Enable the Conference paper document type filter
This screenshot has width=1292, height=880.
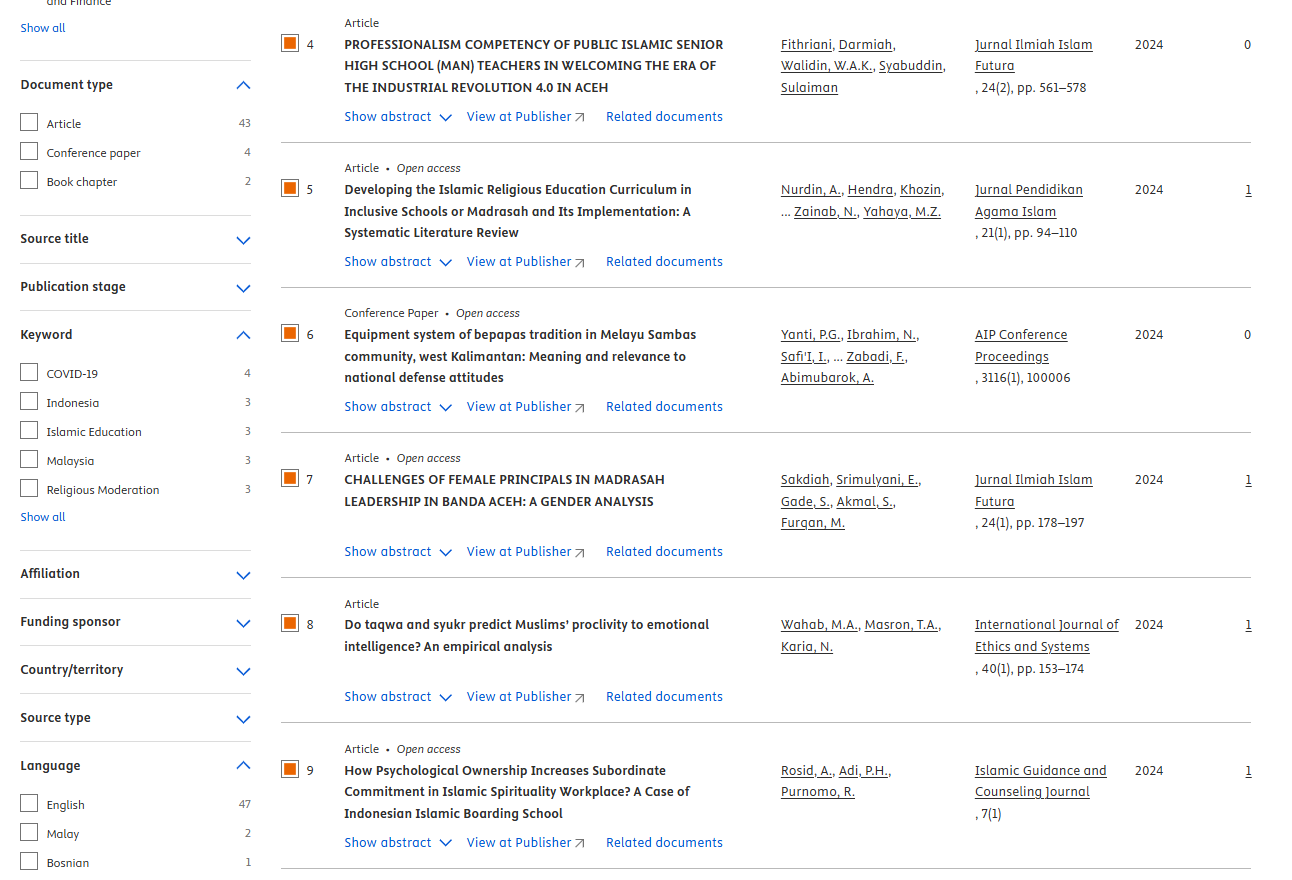pyautogui.click(x=29, y=152)
